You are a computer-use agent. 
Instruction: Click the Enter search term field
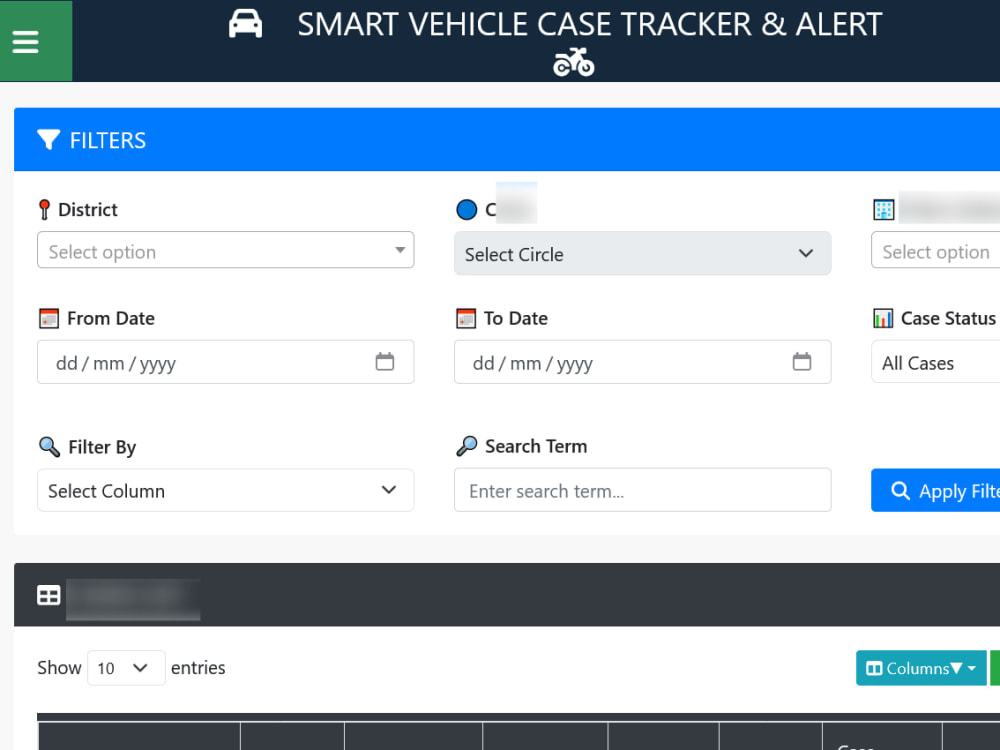pos(642,490)
